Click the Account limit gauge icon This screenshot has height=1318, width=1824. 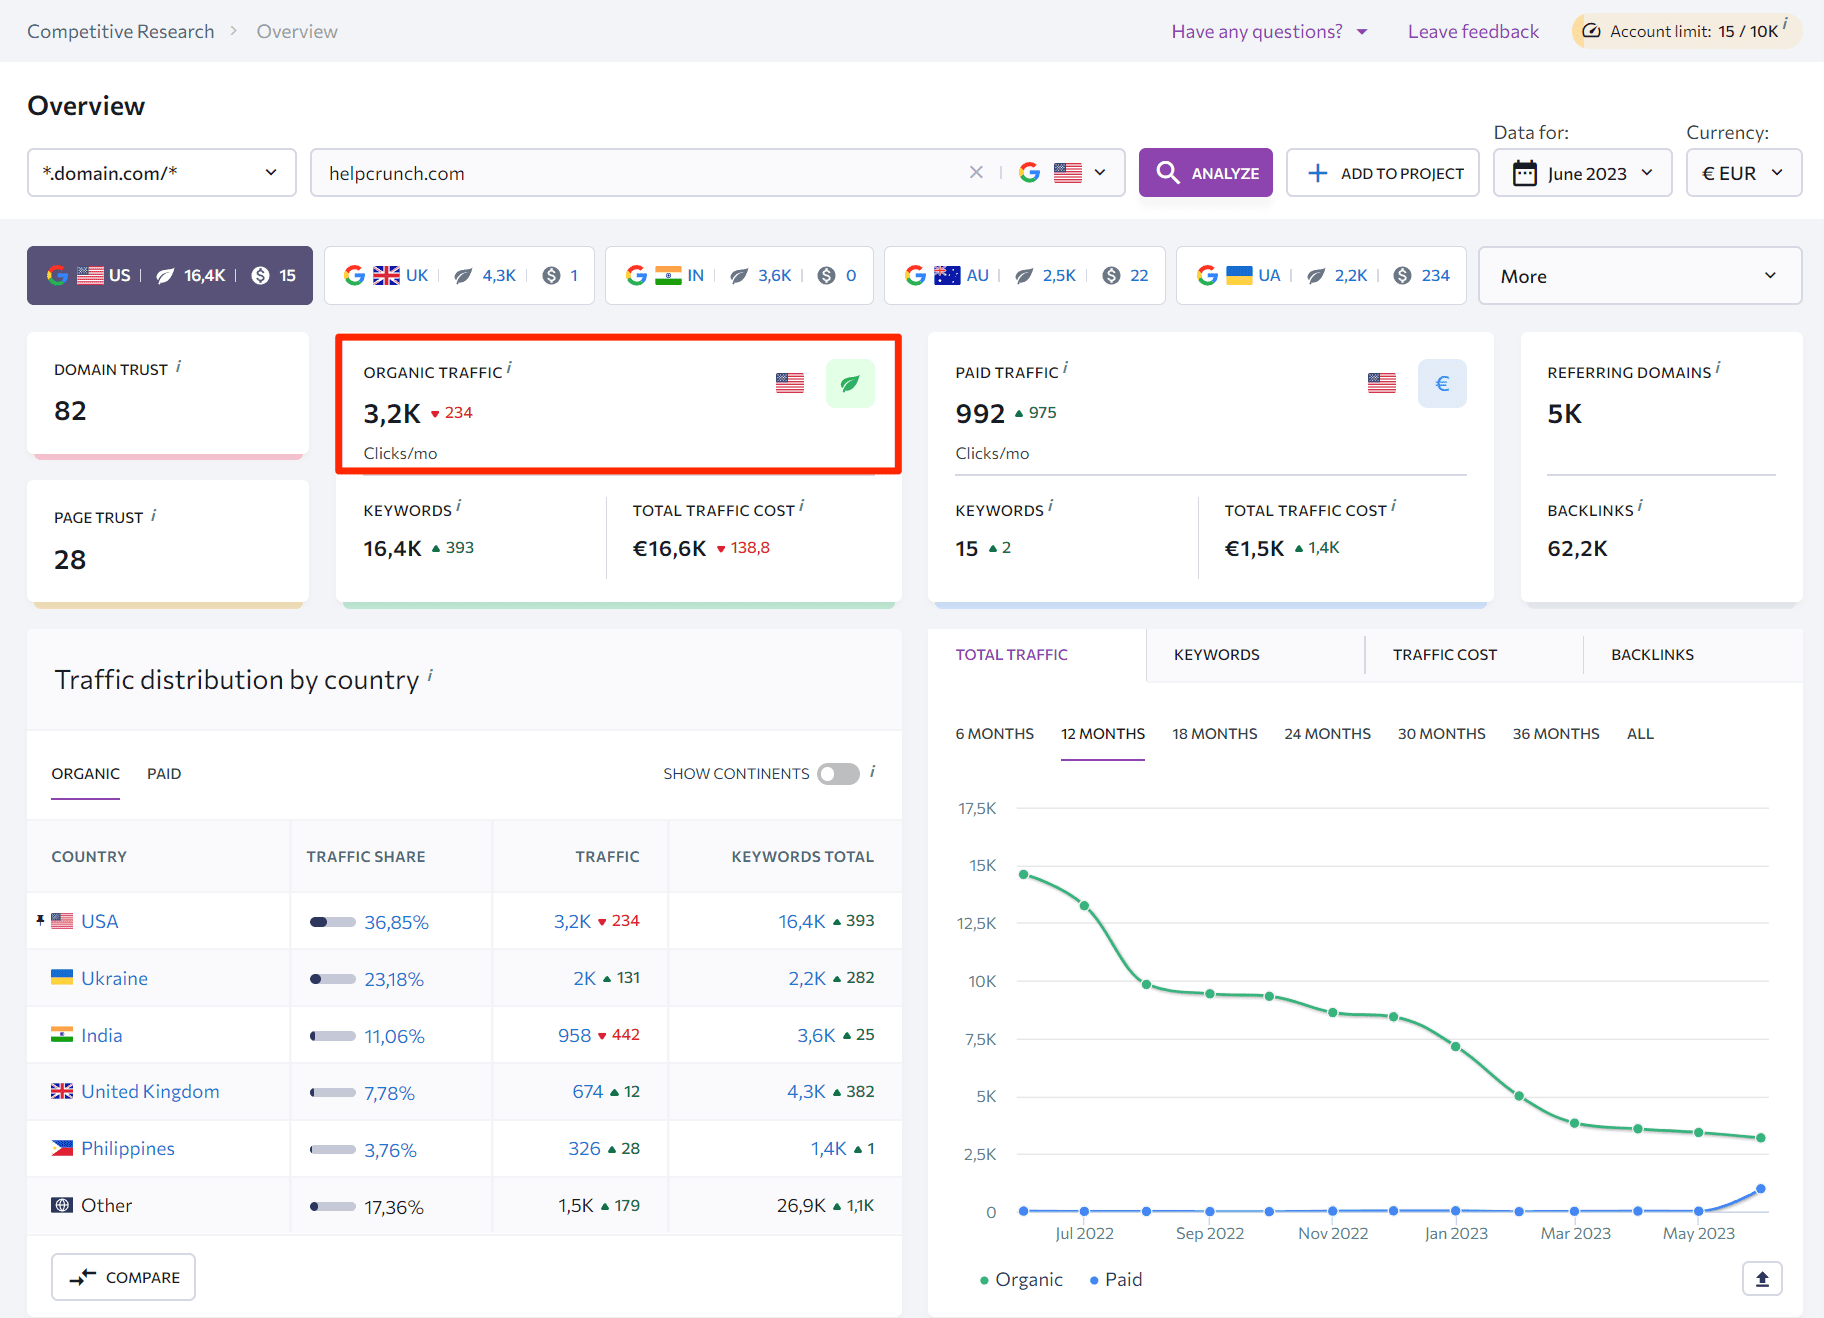(x=1592, y=31)
